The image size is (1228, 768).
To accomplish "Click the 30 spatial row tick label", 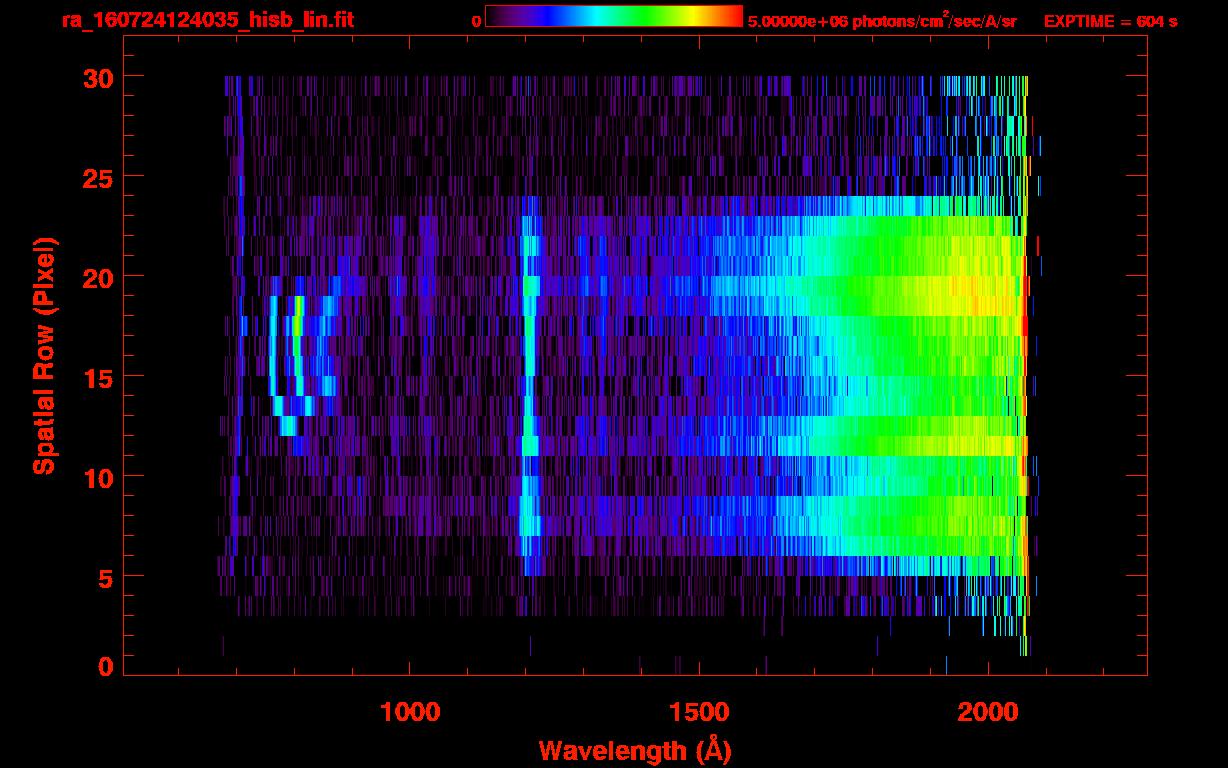I will coord(98,77).
